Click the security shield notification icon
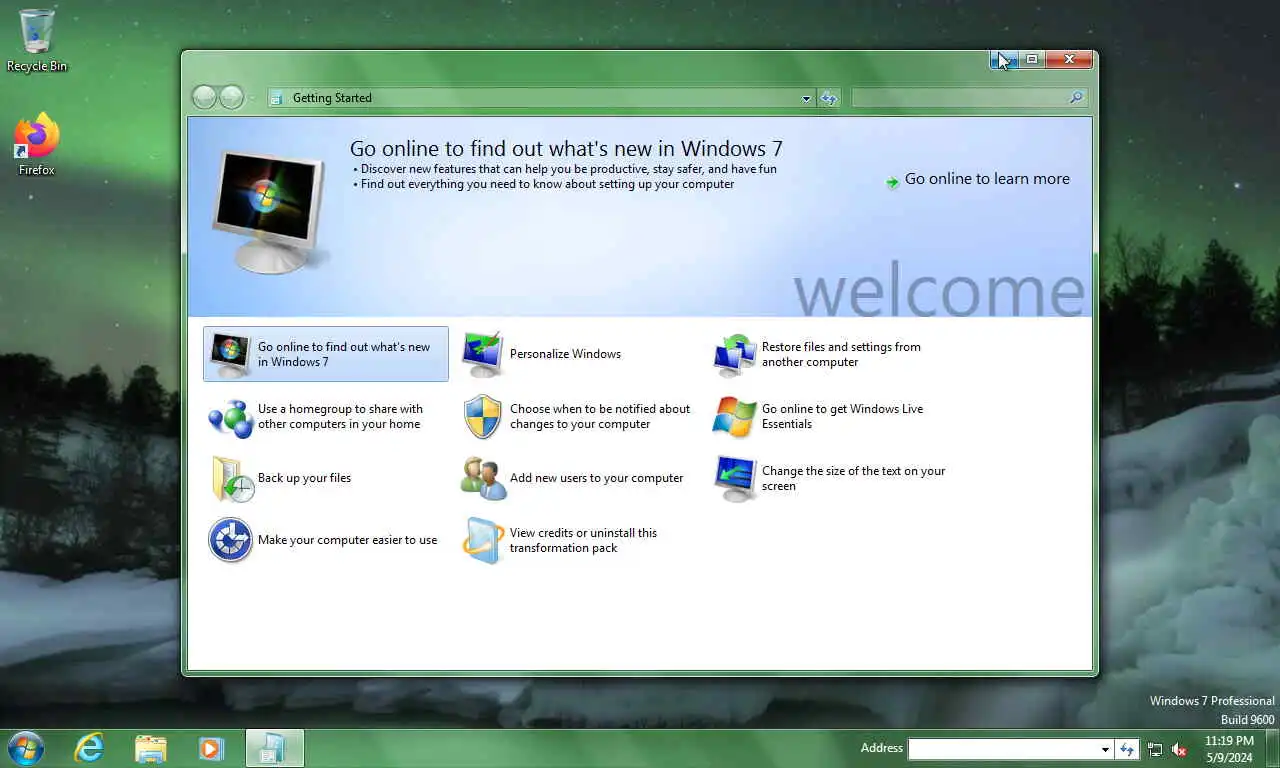This screenshot has width=1280, height=768. click(482, 417)
